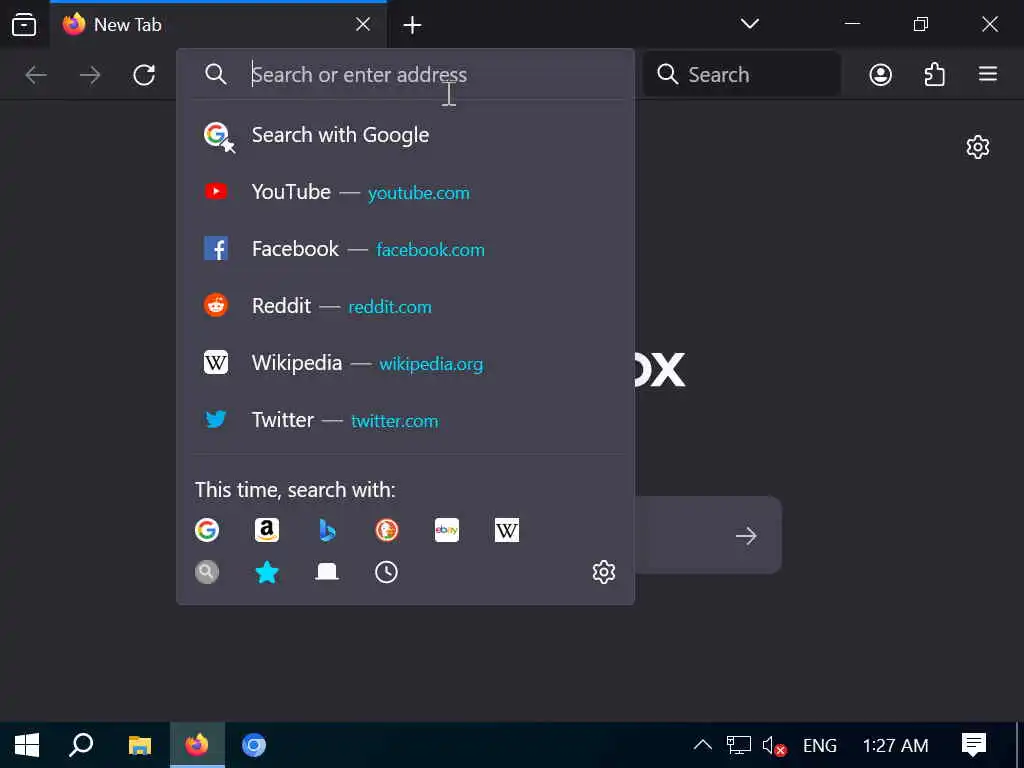The width and height of the screenshot is (1024, 768).
Task: Go back one page
Action: pyautogui.click(x=36, y=75)
